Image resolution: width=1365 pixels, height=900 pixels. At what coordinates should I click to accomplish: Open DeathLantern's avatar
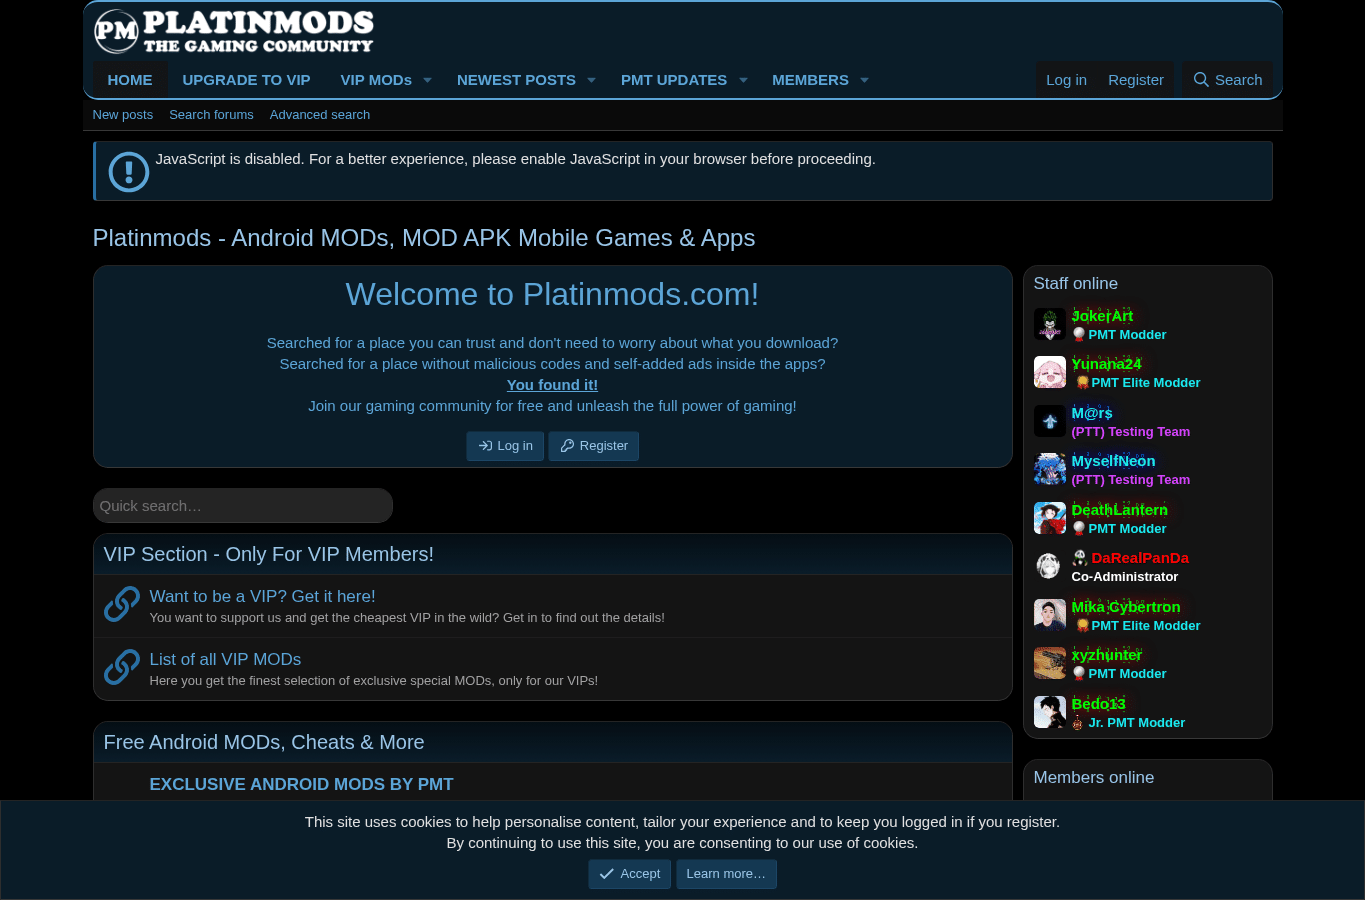click(1050, 518)
